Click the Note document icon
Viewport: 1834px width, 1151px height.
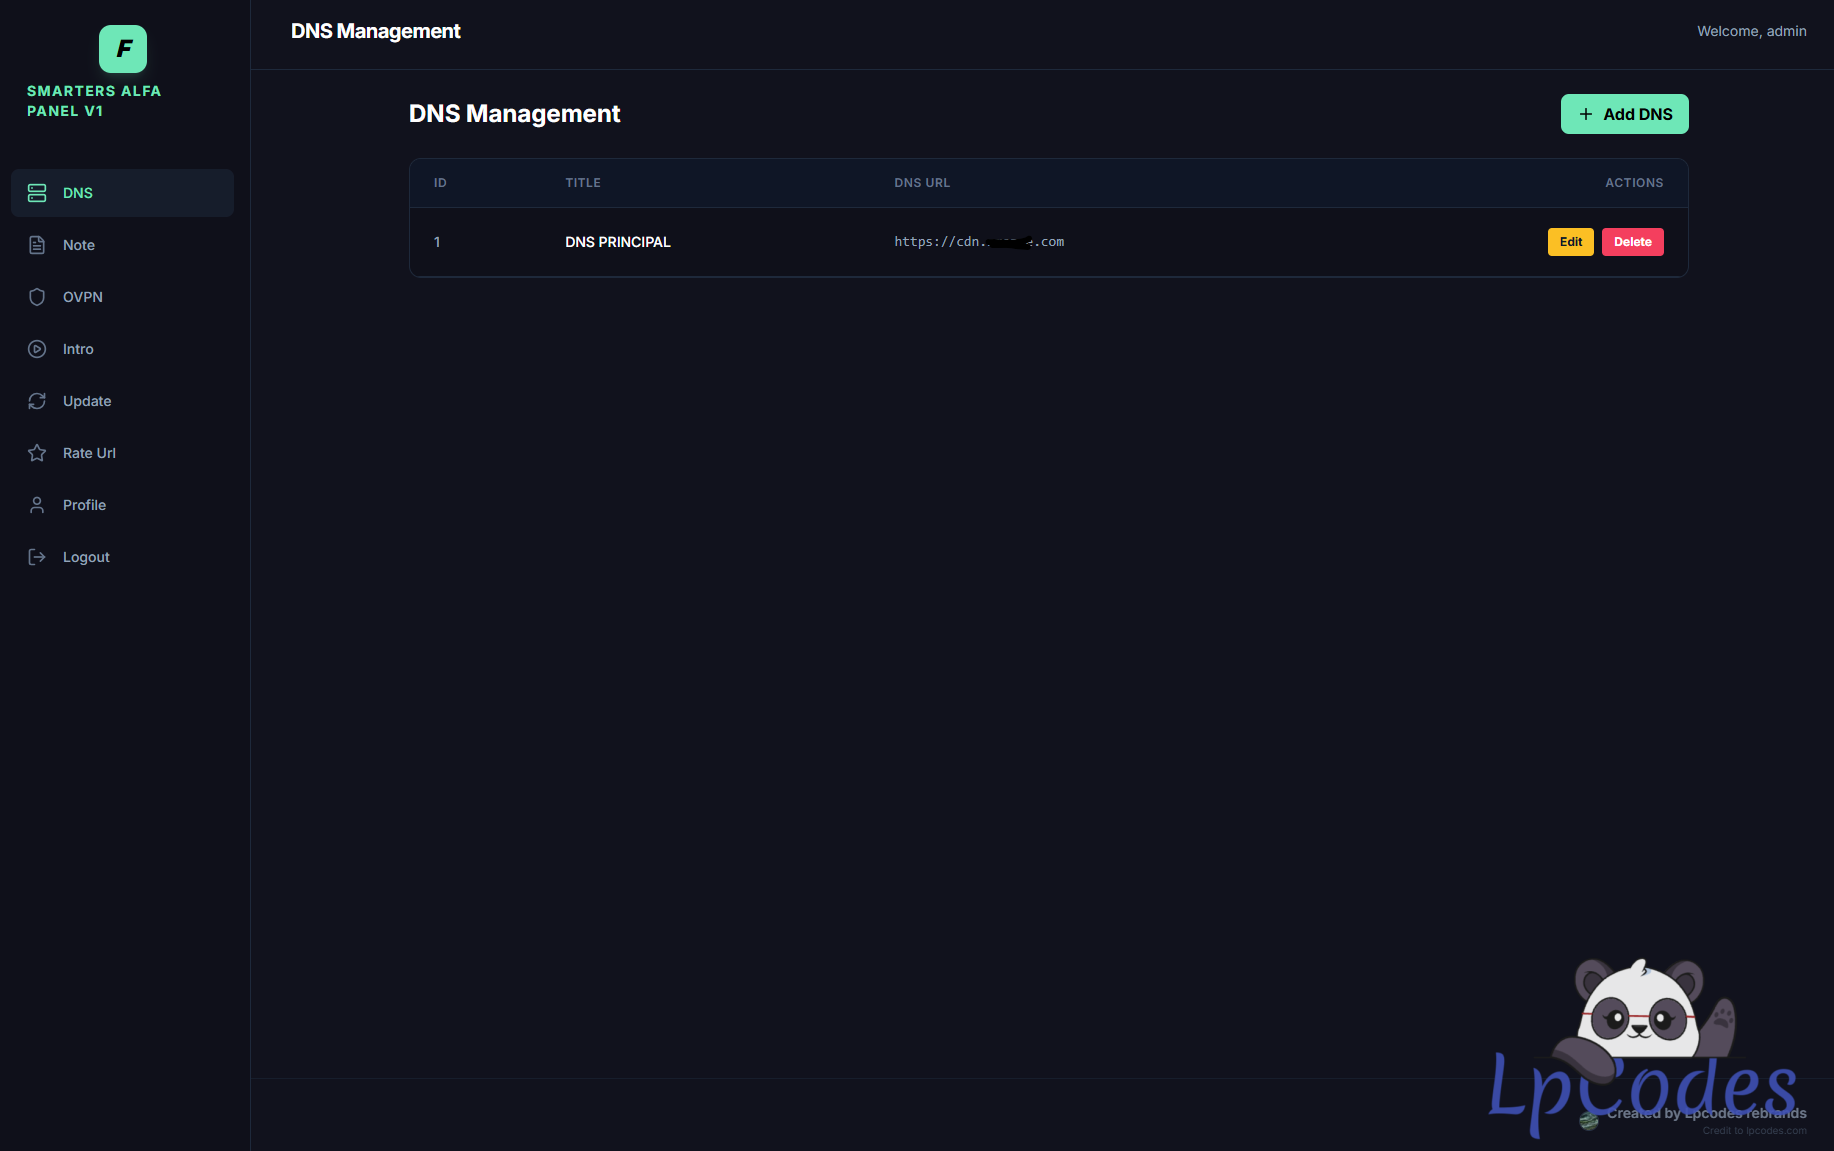[37, 245]
